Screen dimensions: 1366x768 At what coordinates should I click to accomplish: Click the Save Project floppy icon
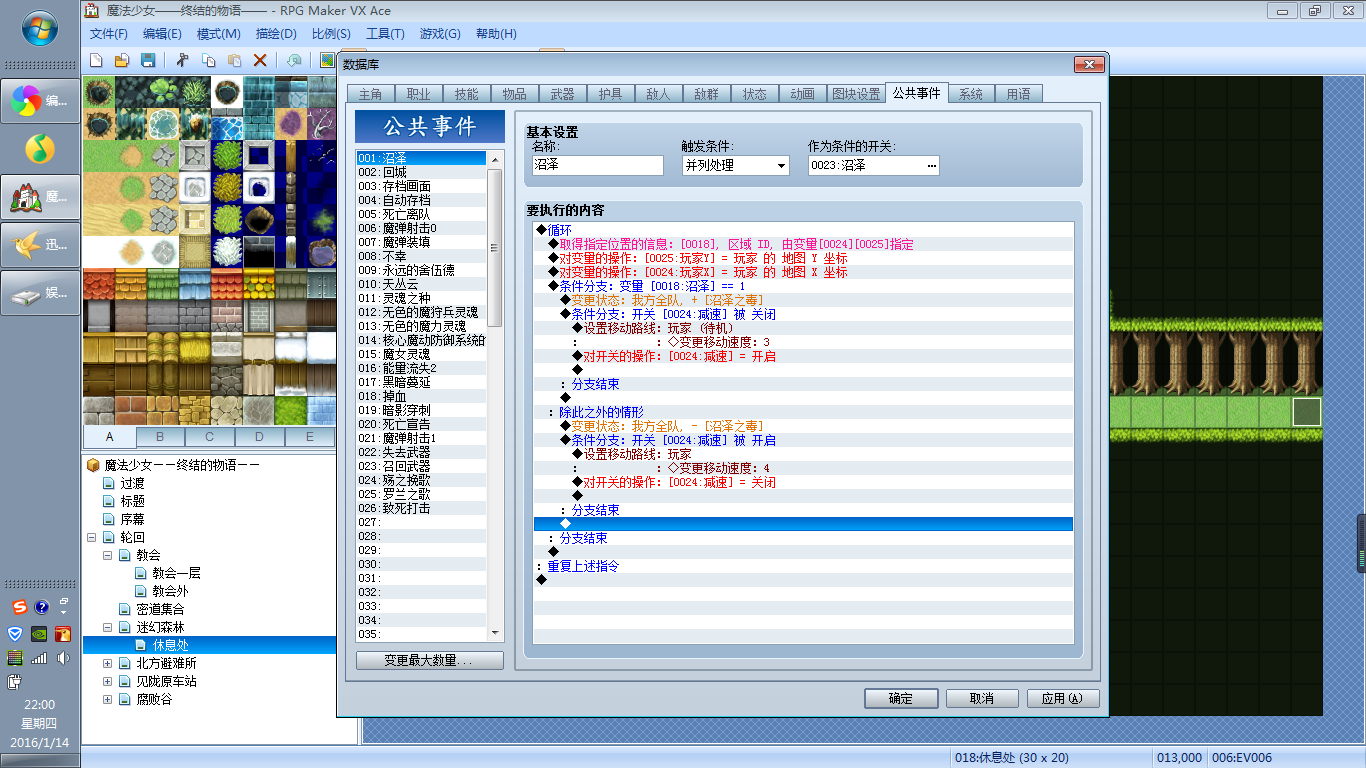(x=148, y=60)
